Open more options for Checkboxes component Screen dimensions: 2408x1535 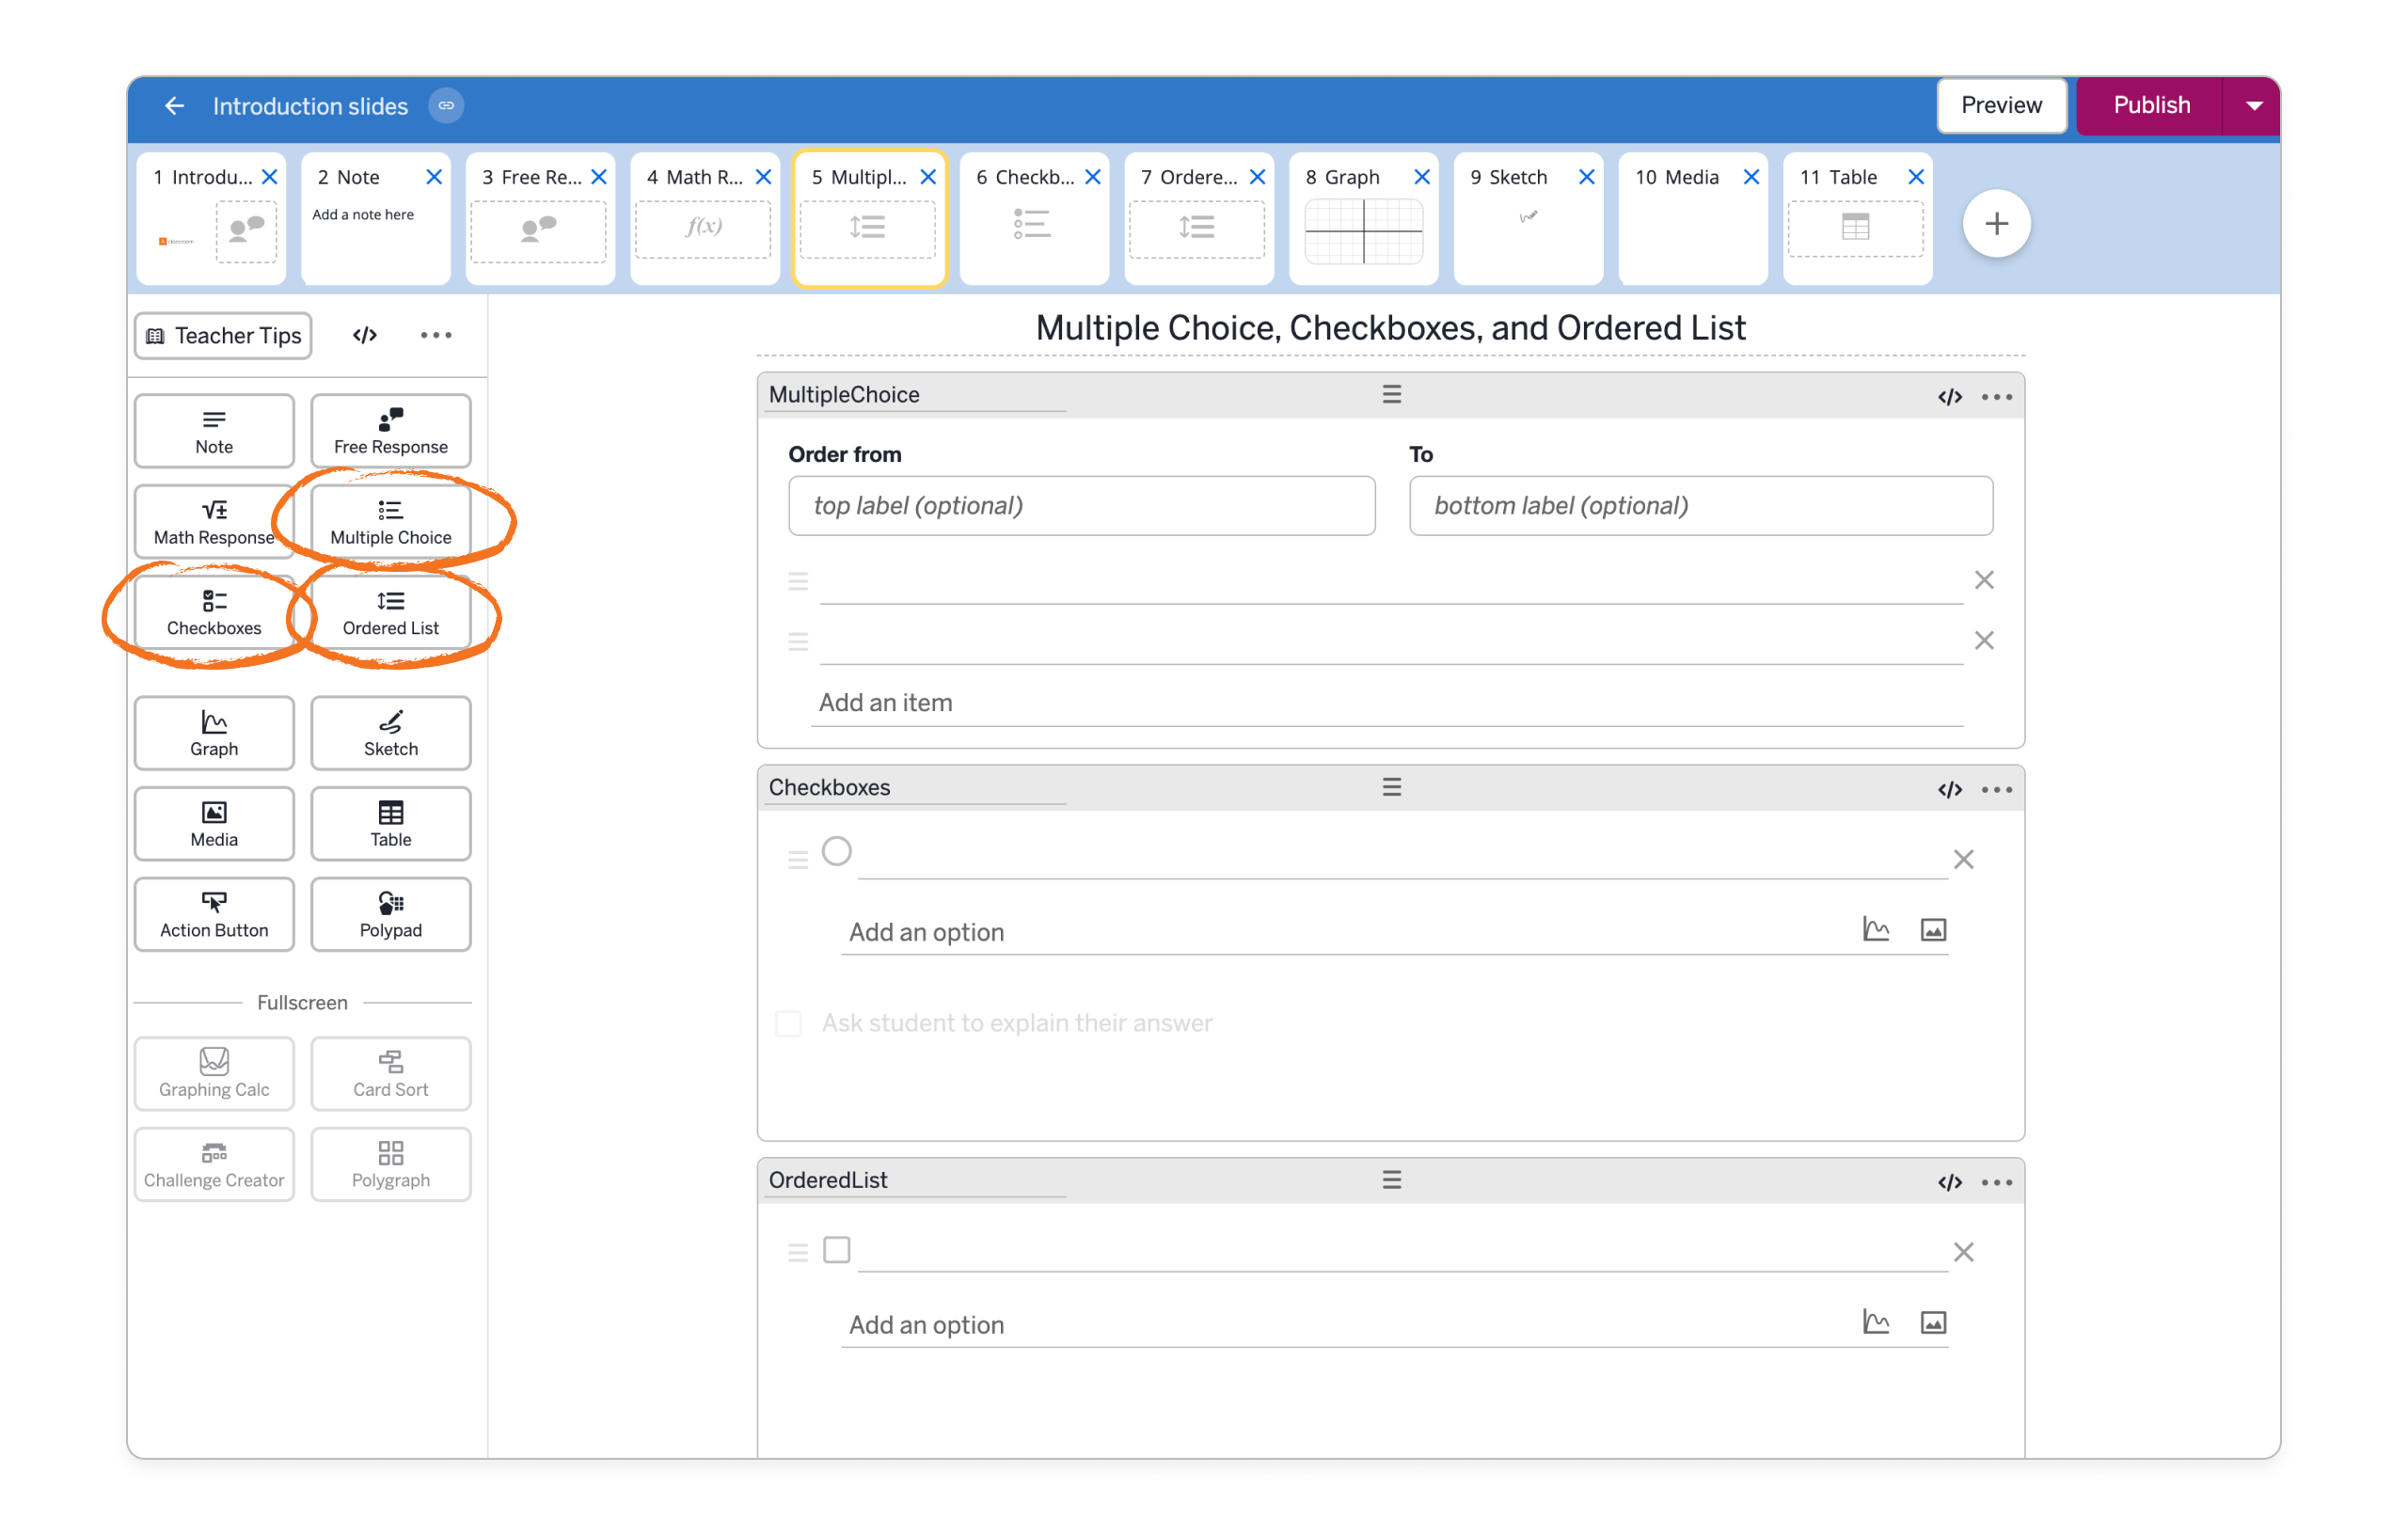[x=1997, y=790]
